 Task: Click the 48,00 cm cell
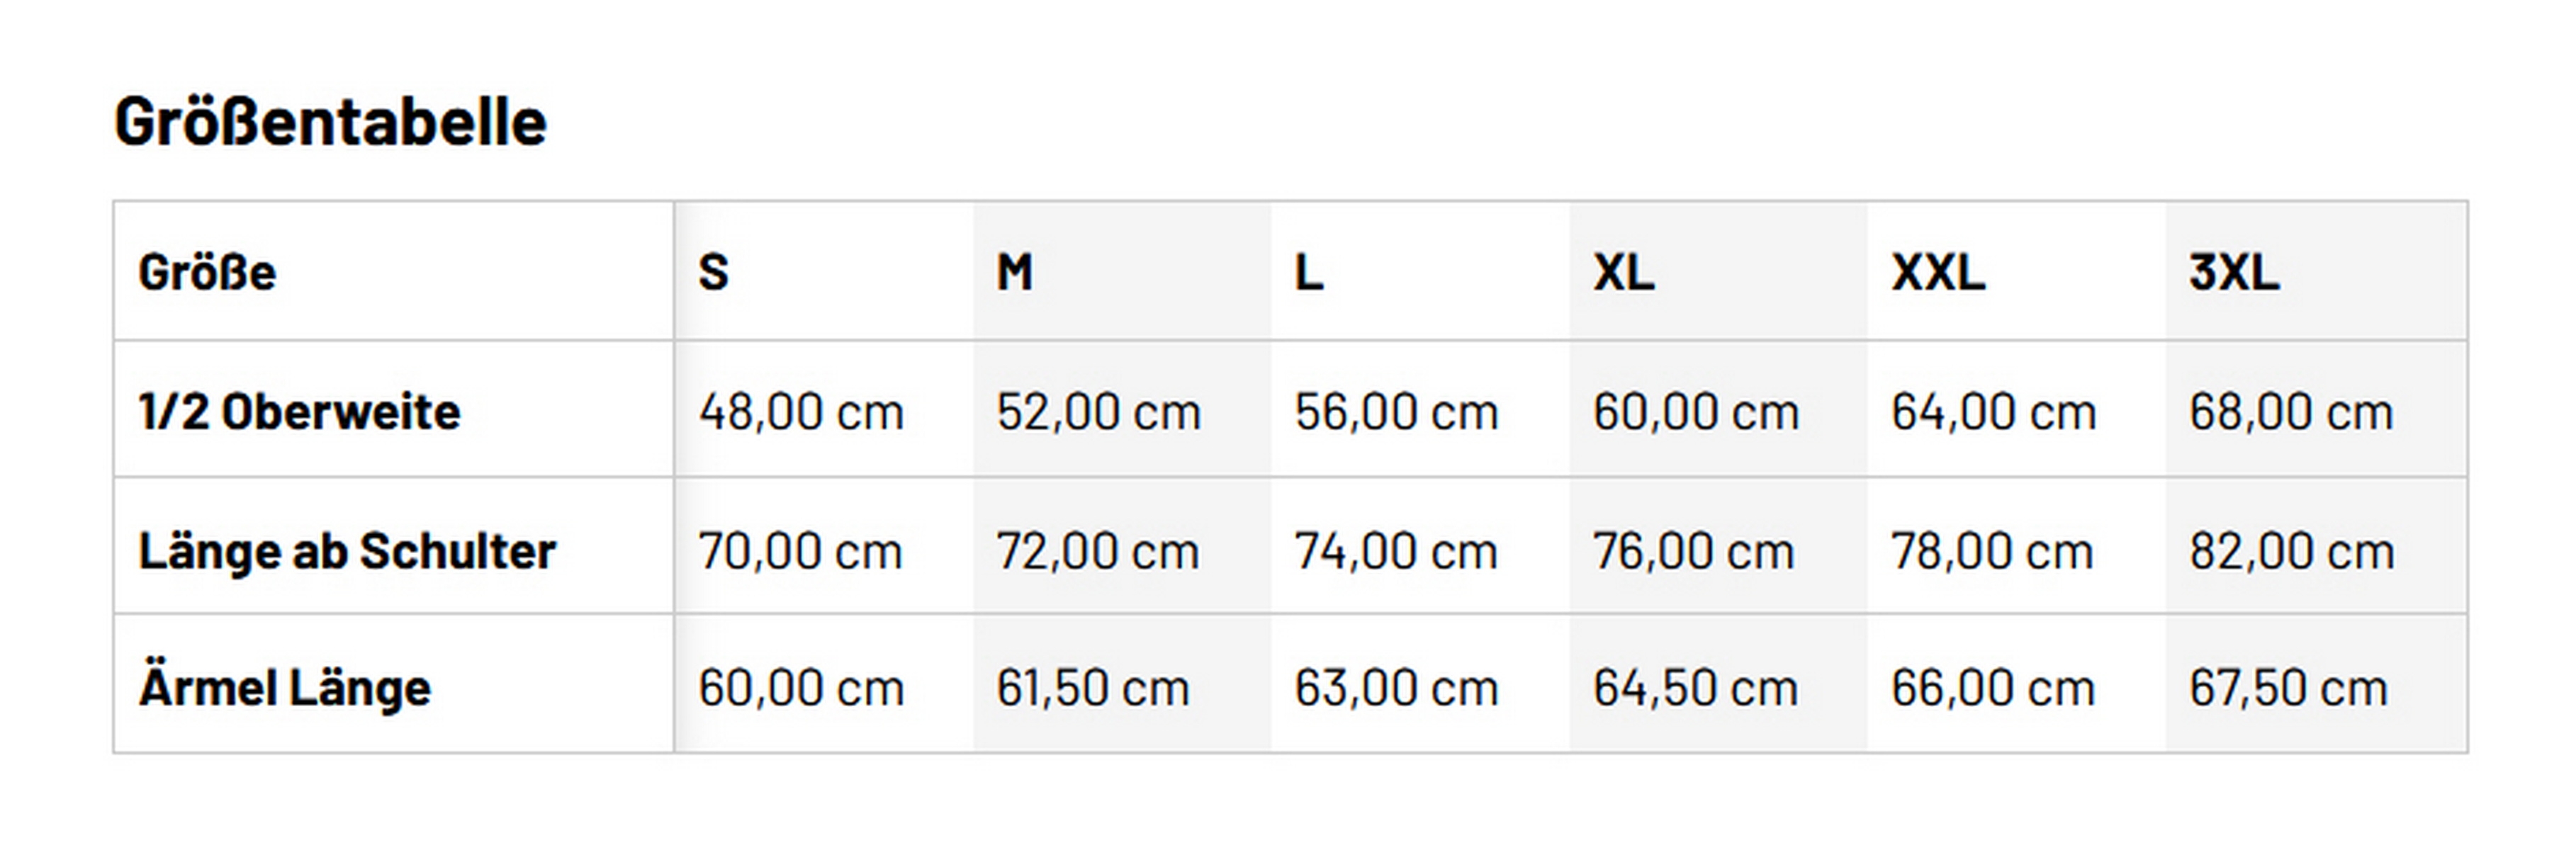[x=801, y=411]
